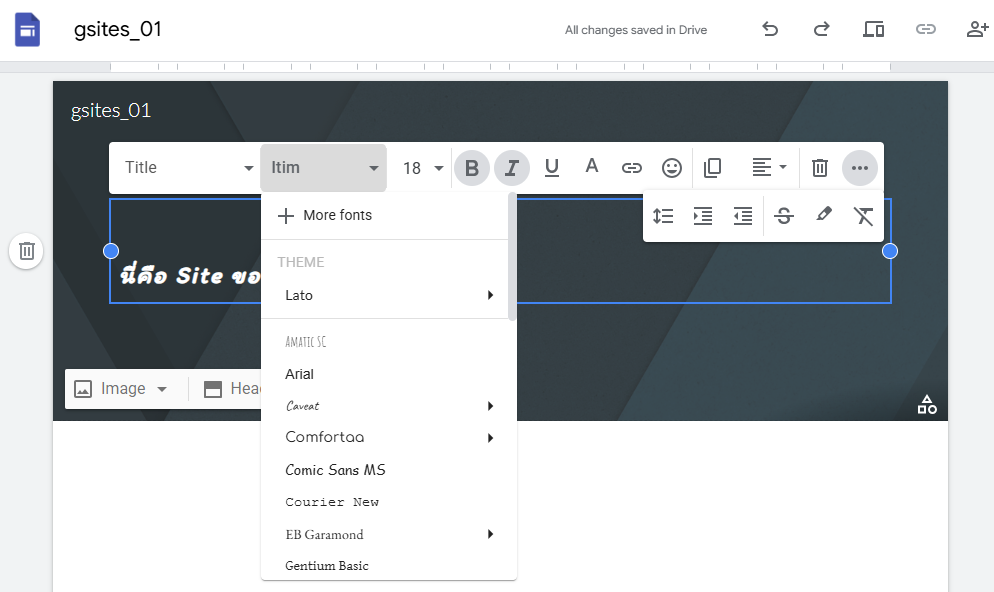Click the line spacing icon

pos(663,216)
